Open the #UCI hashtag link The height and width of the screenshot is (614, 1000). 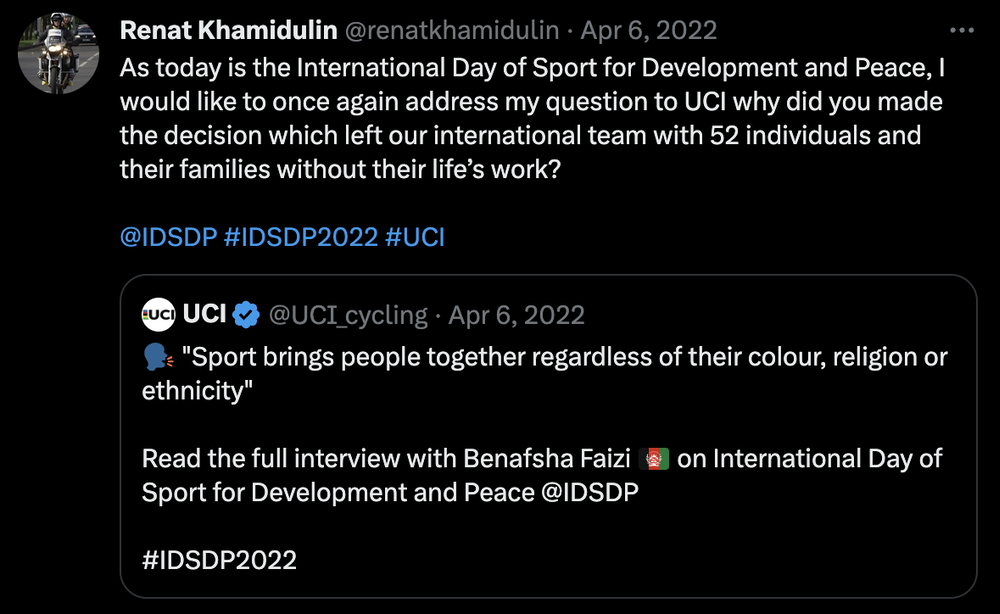[x=415, y=237]
